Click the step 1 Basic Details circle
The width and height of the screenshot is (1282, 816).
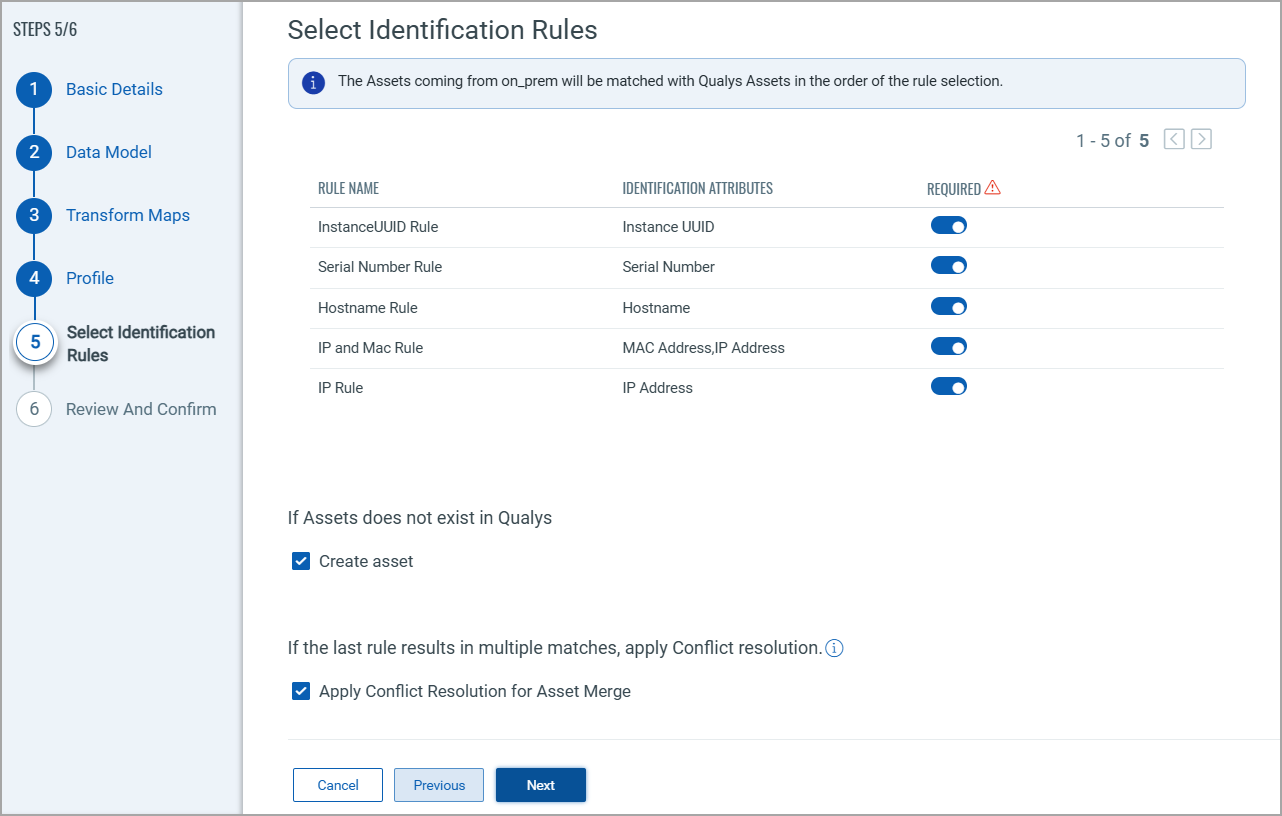coord(33,89)
